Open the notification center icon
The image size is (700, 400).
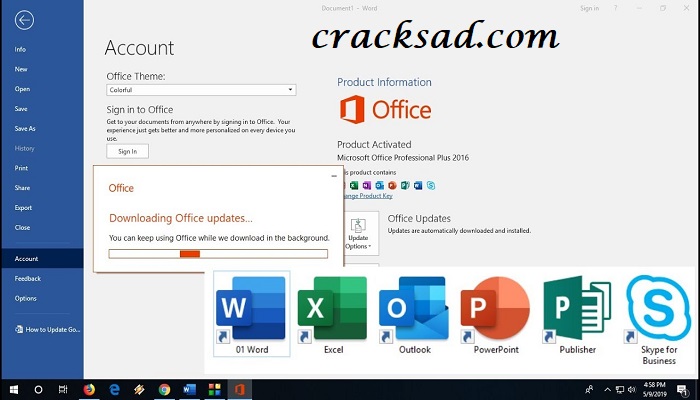point(682,389)
